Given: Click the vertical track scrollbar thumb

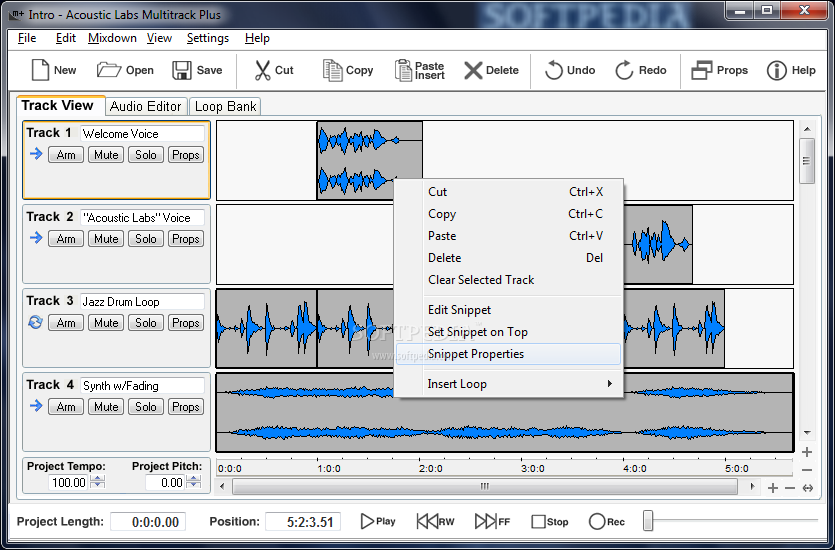Looking at the screenshot, I should 807,161.
